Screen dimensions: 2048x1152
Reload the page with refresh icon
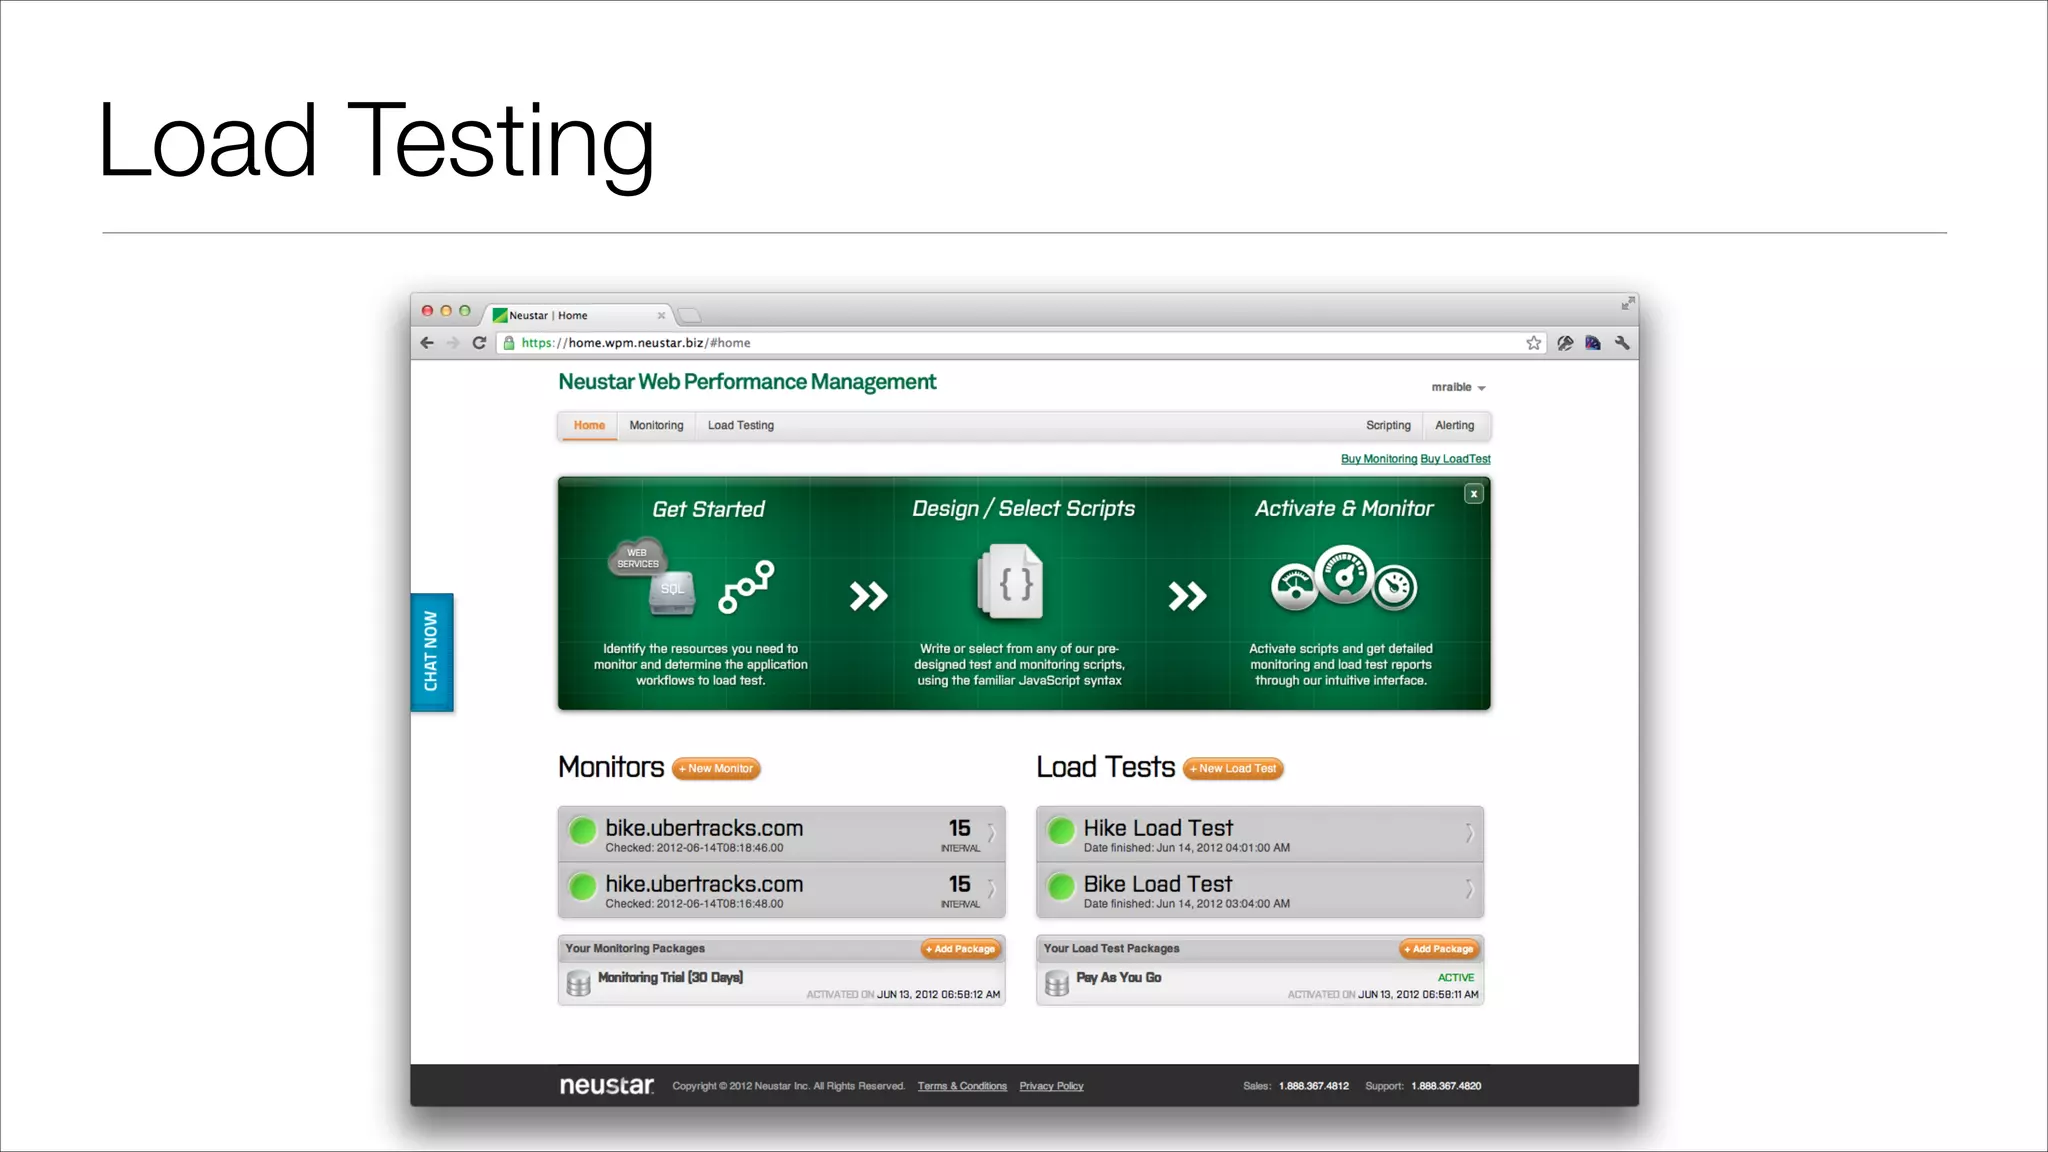[x=480, y=343]
